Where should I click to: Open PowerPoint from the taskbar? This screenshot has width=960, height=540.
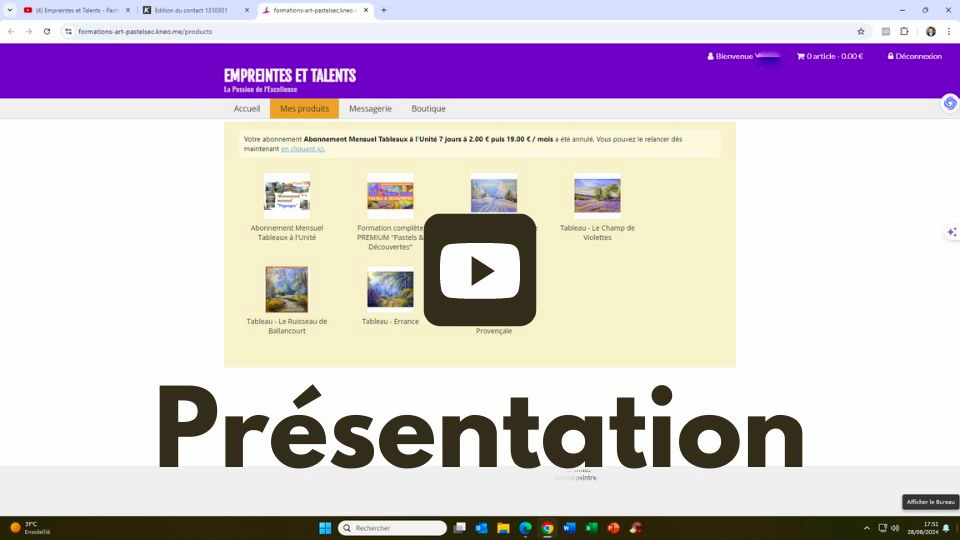click(613, 528)
